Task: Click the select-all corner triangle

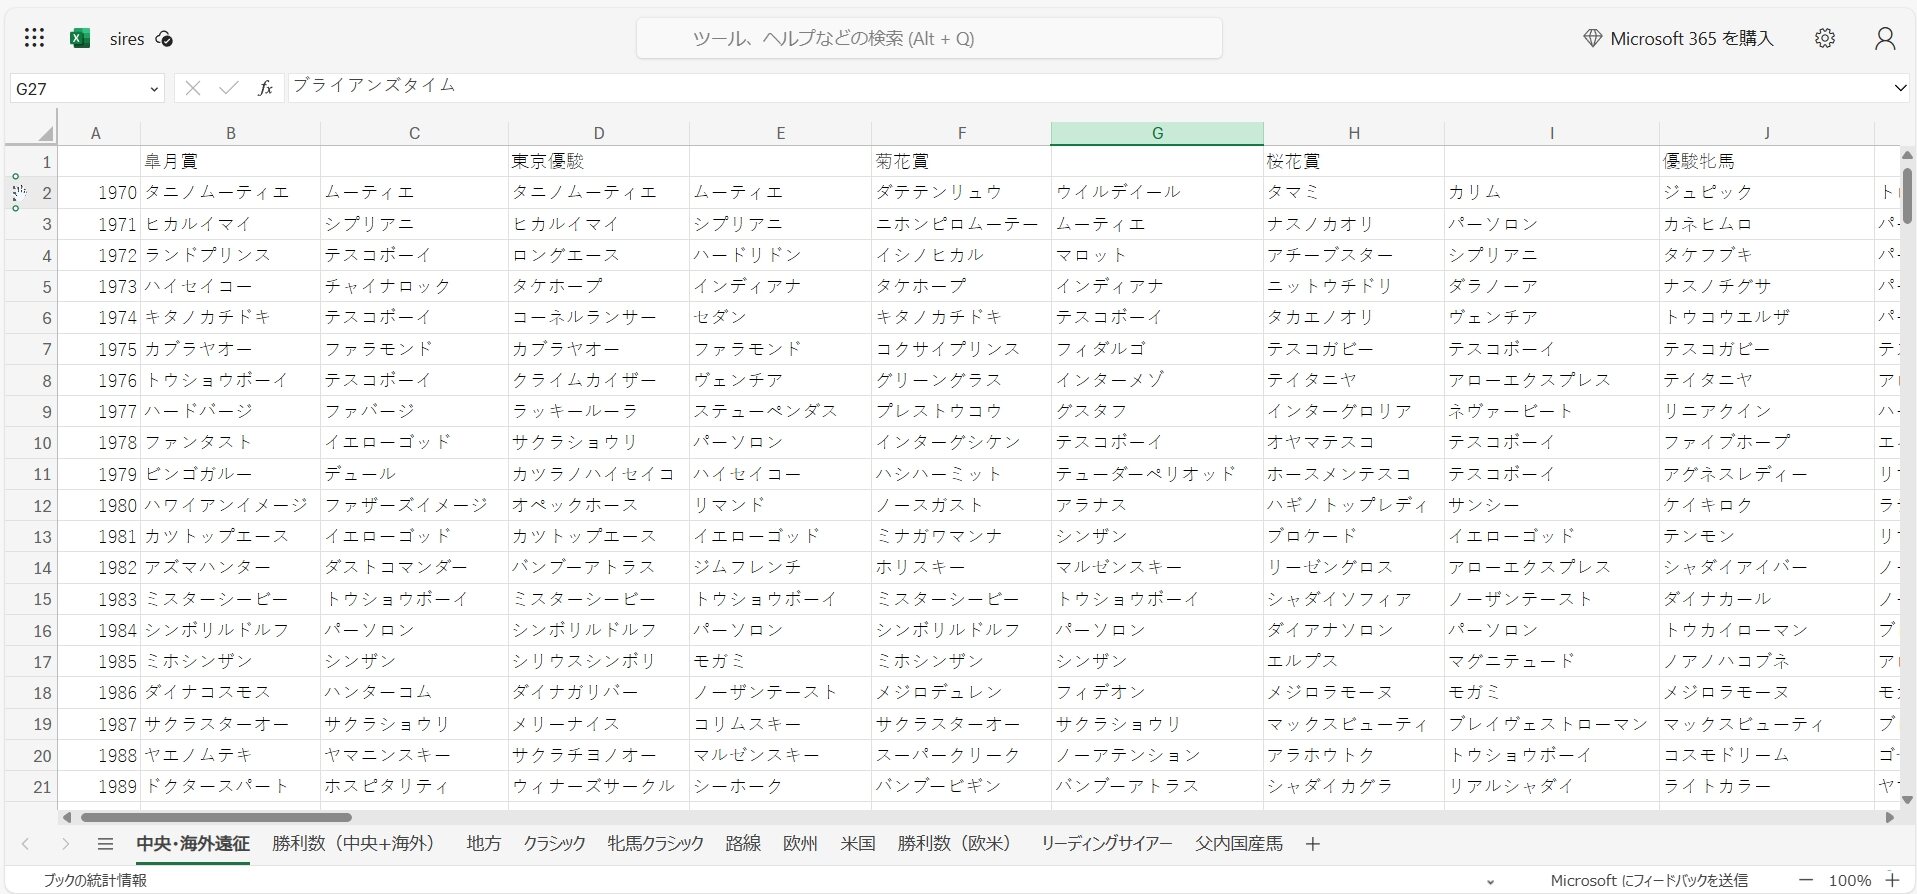Action: 45,133
